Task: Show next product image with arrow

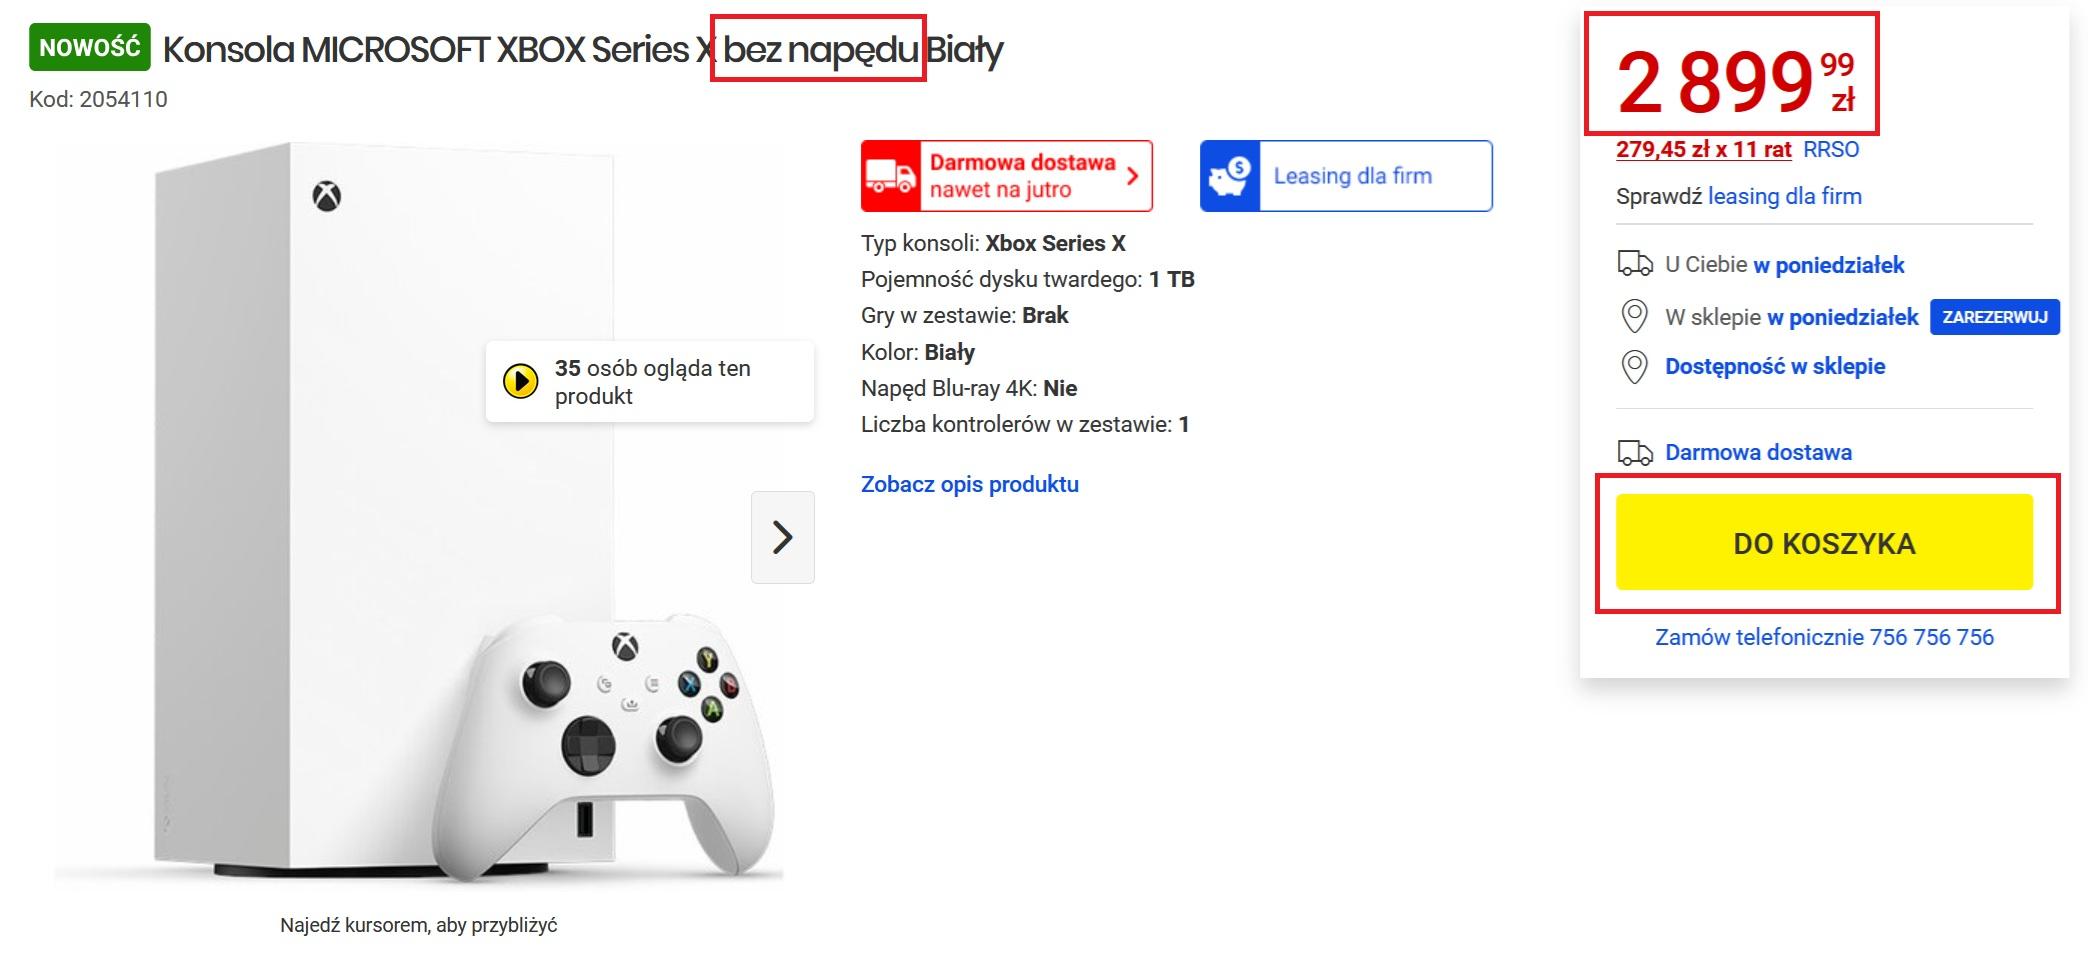Action: [783, 537]
